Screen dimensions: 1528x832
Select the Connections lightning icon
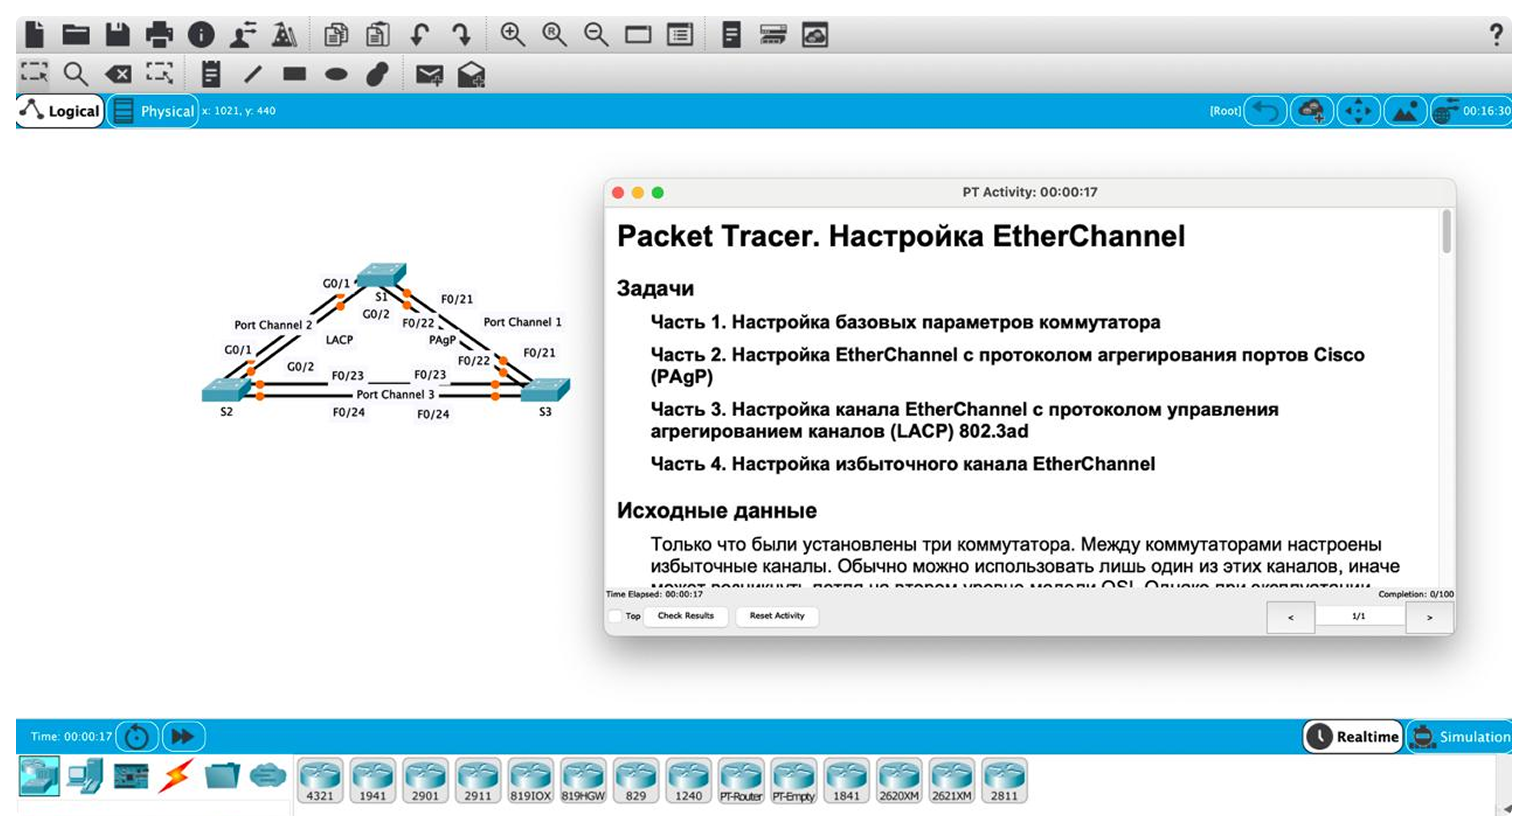tap(176, 776)
